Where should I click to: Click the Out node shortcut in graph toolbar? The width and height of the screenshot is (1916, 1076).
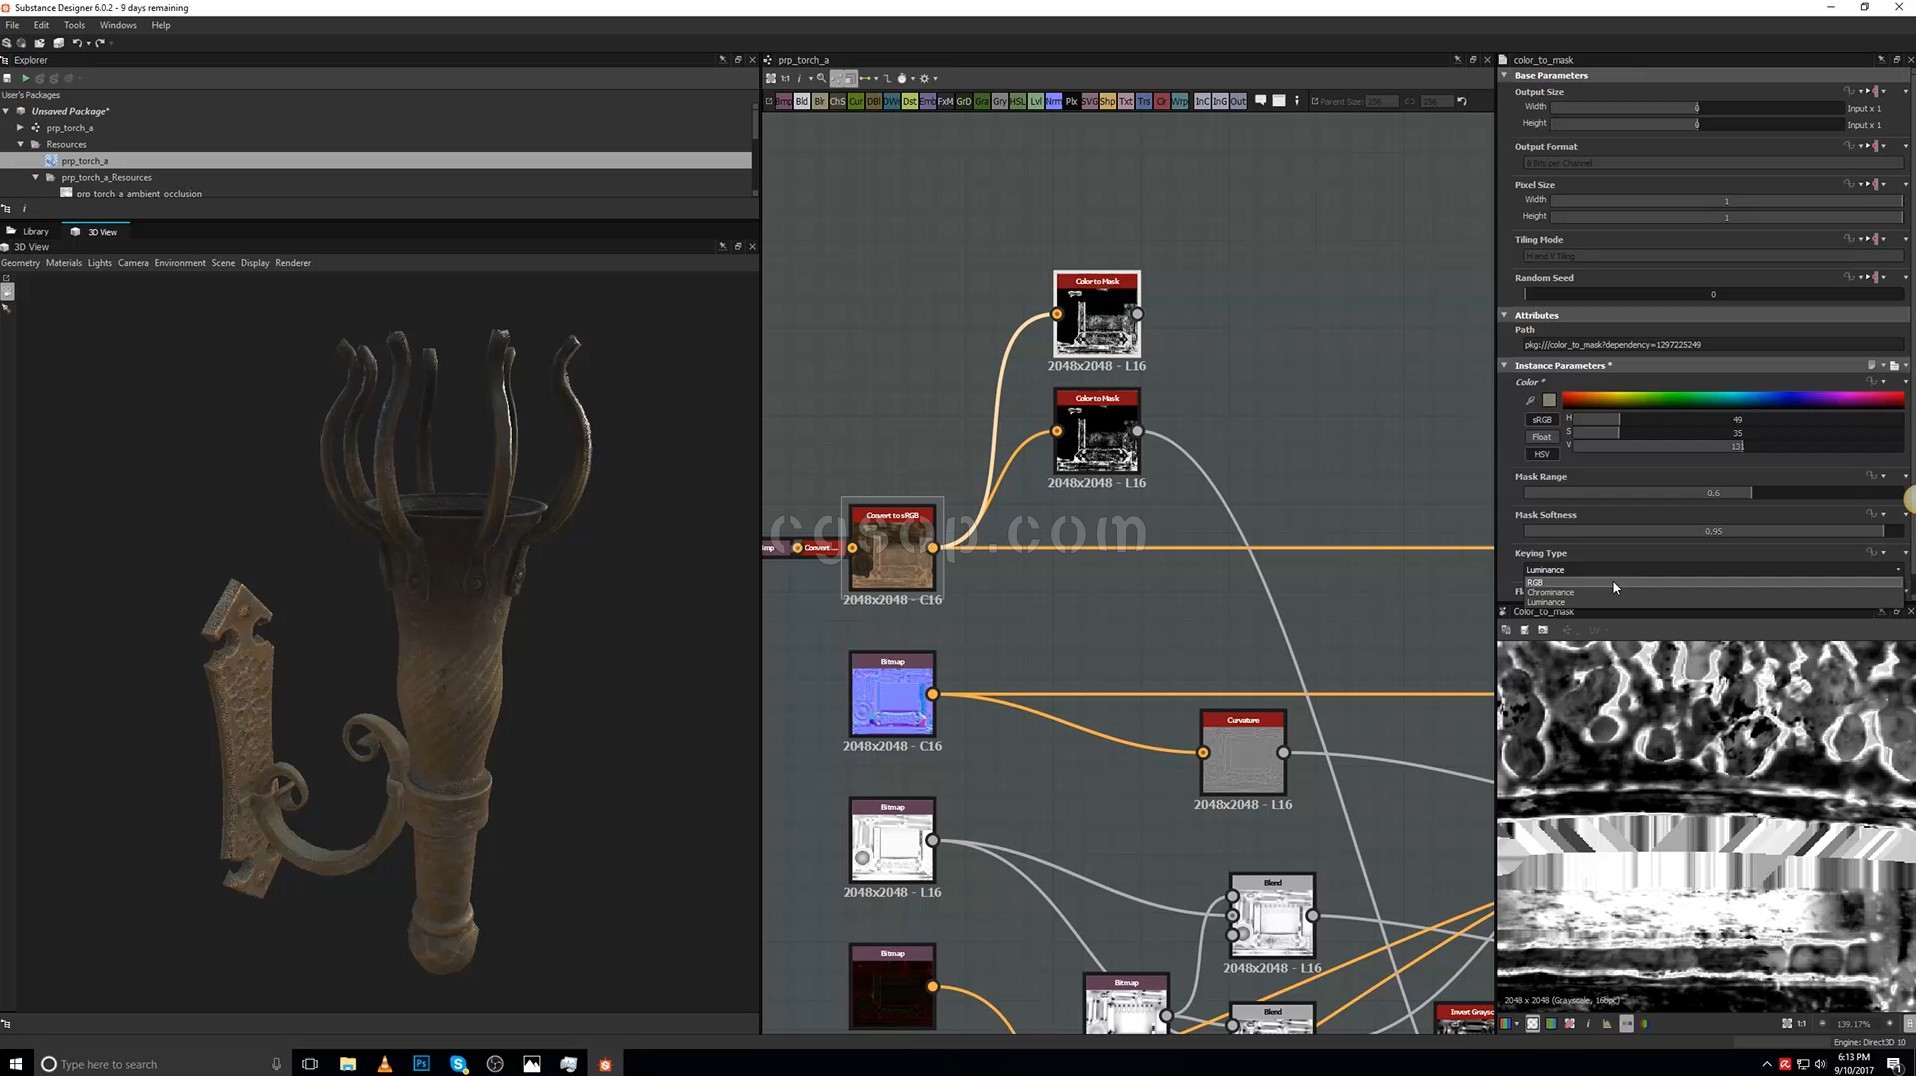(x=1237, y=101)
